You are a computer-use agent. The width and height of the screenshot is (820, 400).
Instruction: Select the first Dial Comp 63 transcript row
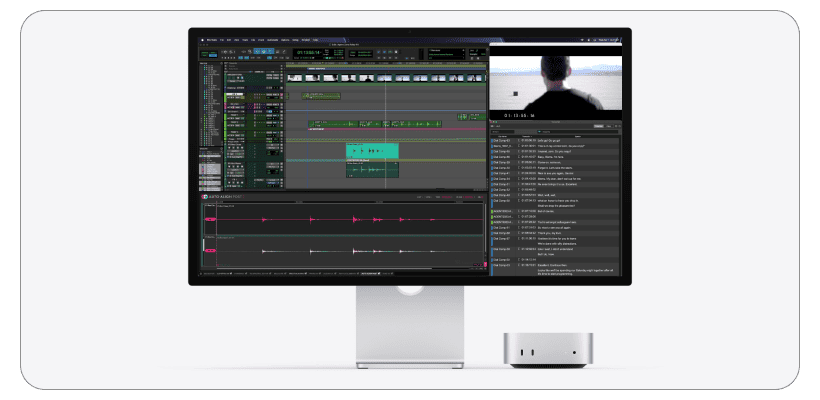(x=555, y=141)
